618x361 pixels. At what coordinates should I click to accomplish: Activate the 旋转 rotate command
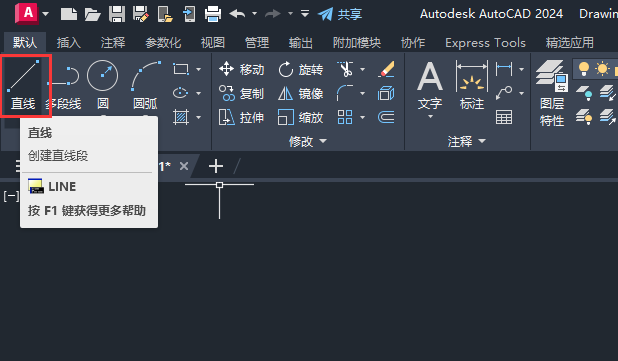pyautogui.click(x=301, y=69)
